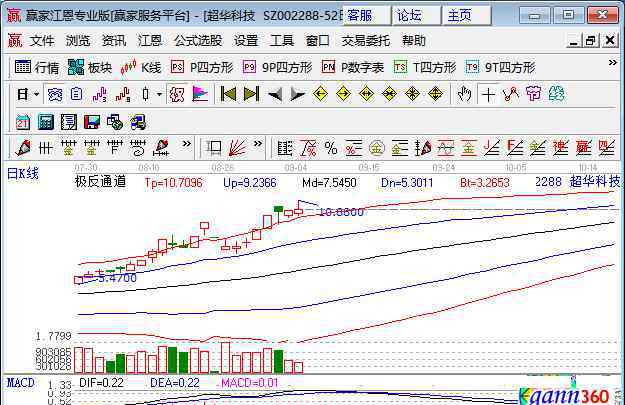
Task: Click the tallest red volume bar
Action: pyautogui.click(x=226, y=358)
